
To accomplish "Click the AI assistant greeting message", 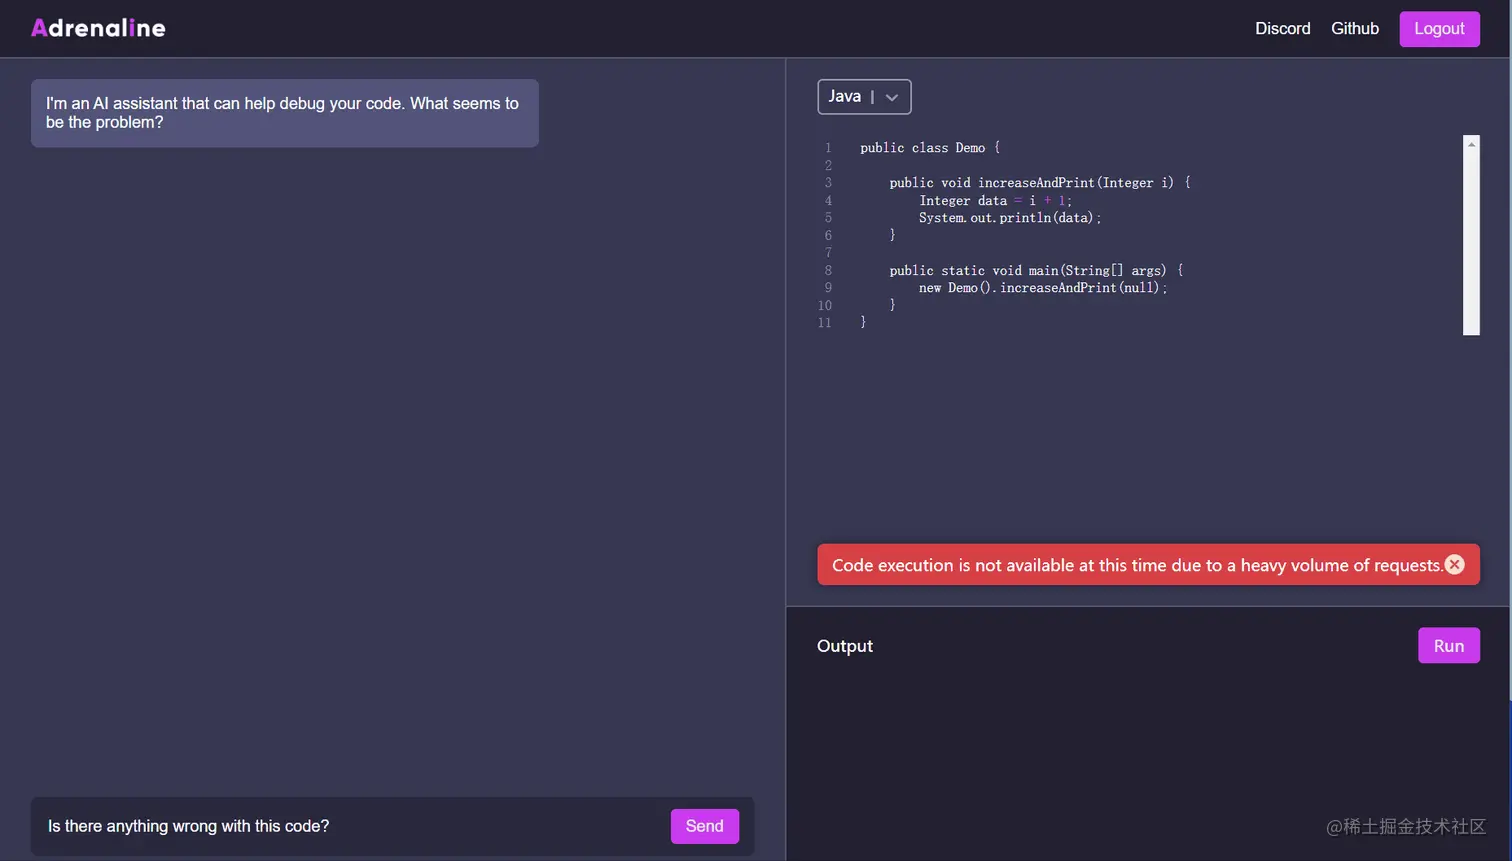I will coord(284,113).
